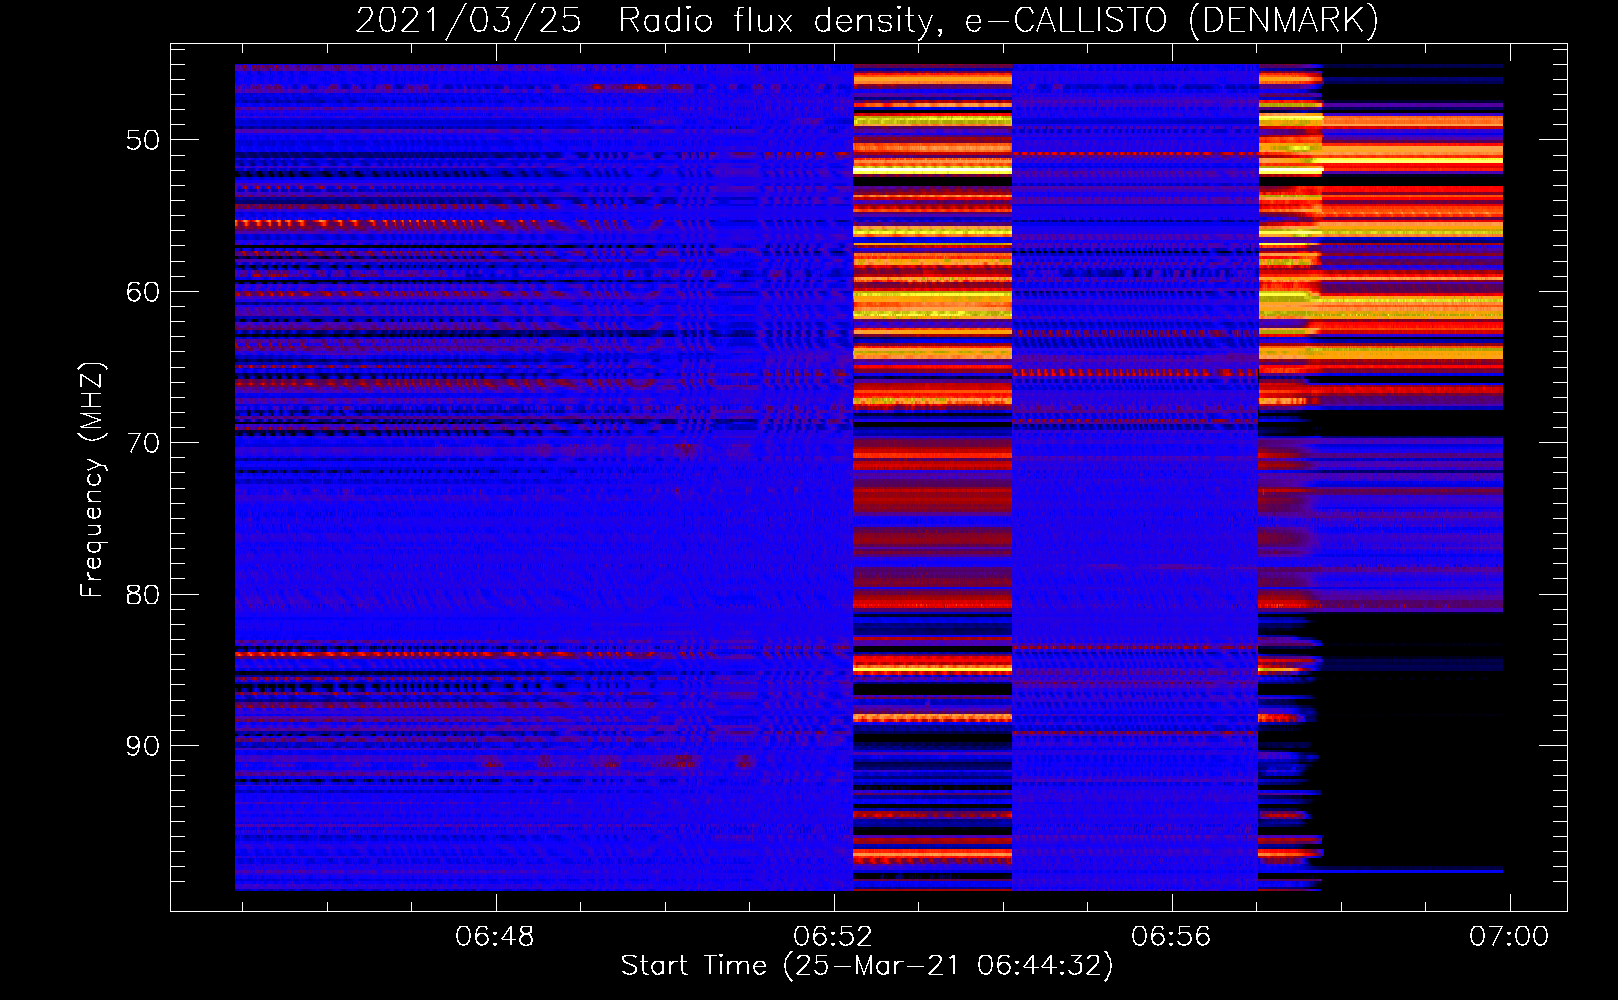Click the 07:00 time tick label
Image resolution: width=1618 pixels, height=1000 pixels.
[x=1509, y=937]
